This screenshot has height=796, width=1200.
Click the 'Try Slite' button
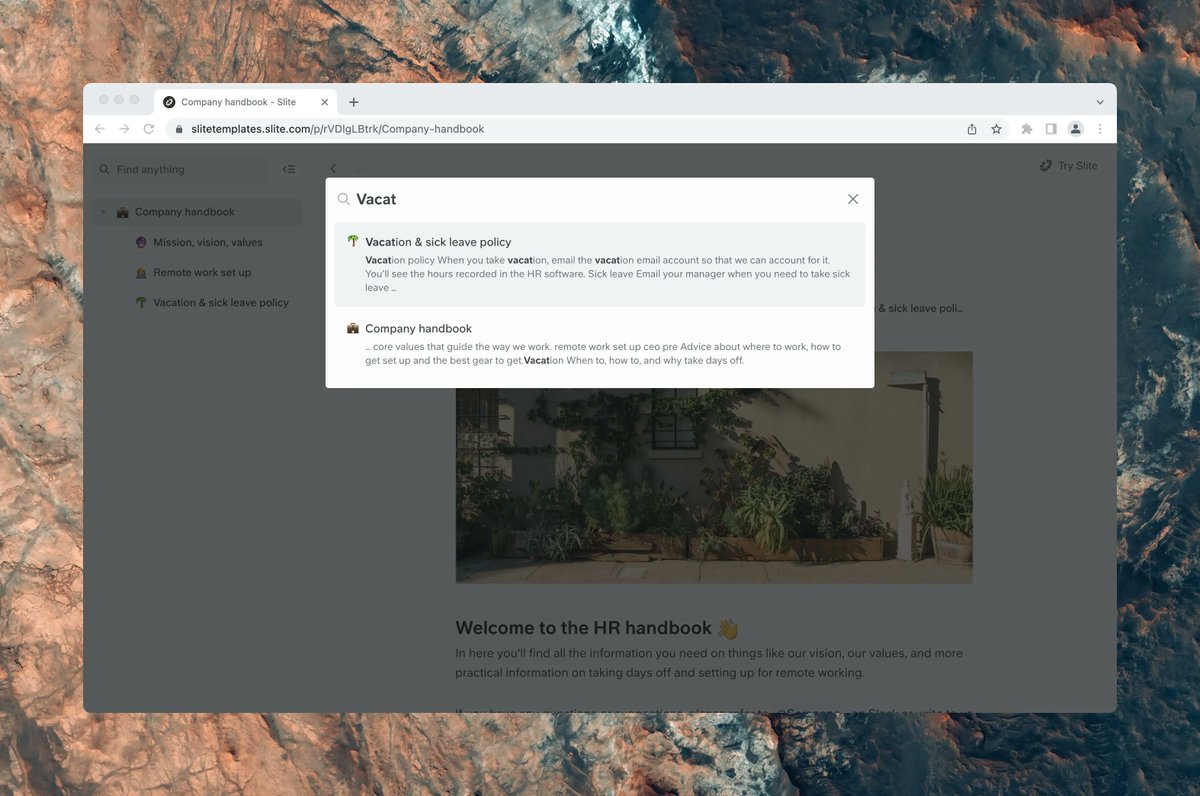point(1068,166)
